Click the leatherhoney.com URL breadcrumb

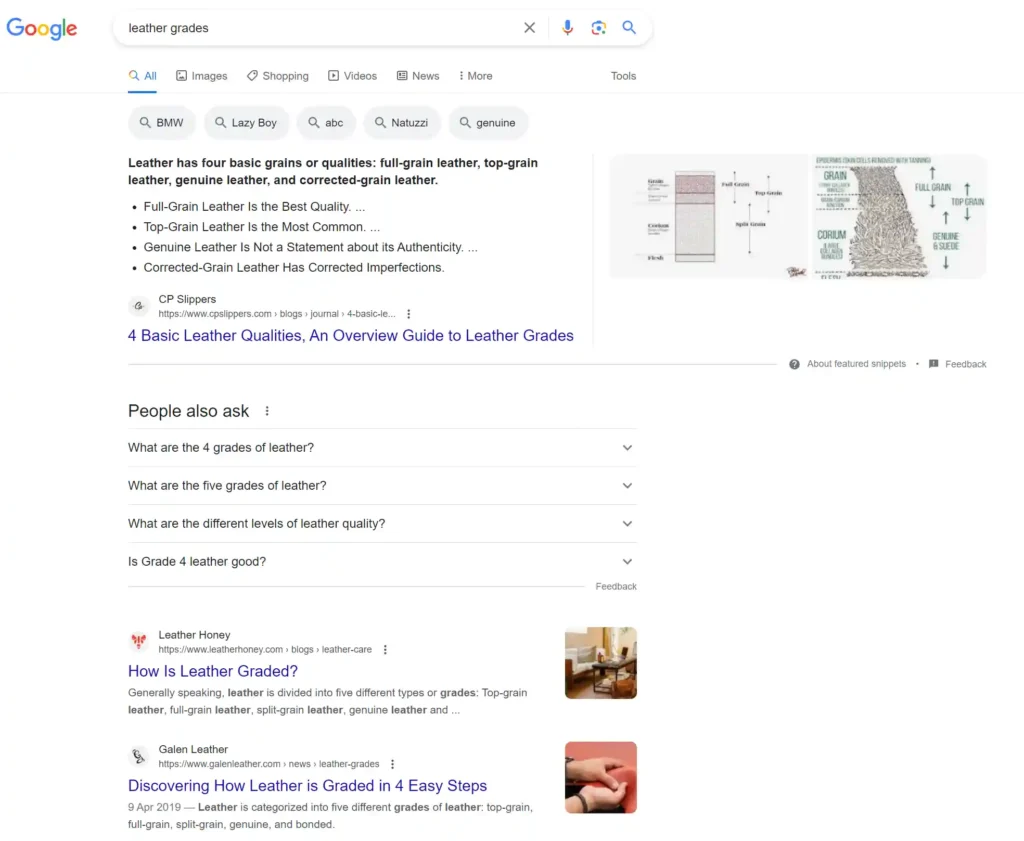click(265, 650)
